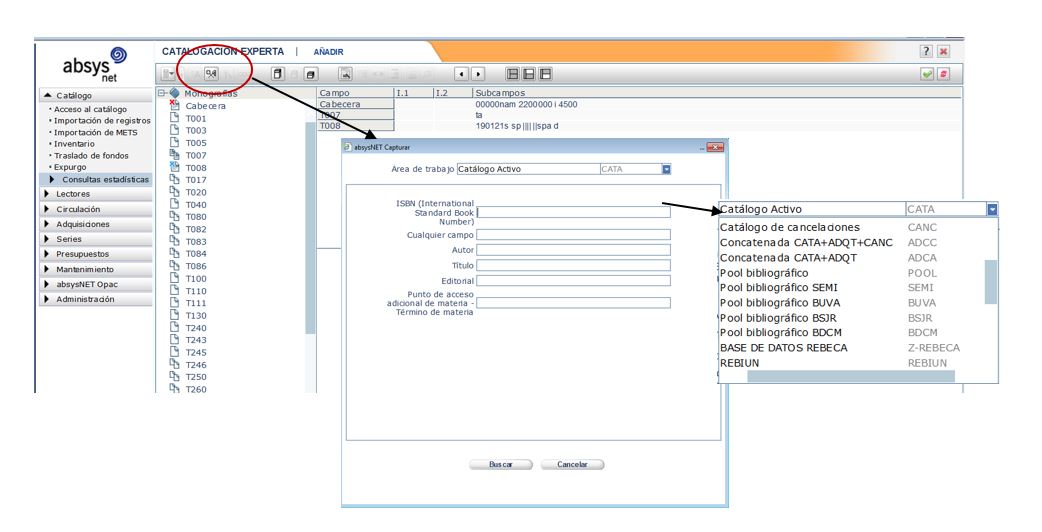The width and height of the screenshot is (1042, 532).
Task: Select the Cabecera tree item
Action: pos(205,106)
